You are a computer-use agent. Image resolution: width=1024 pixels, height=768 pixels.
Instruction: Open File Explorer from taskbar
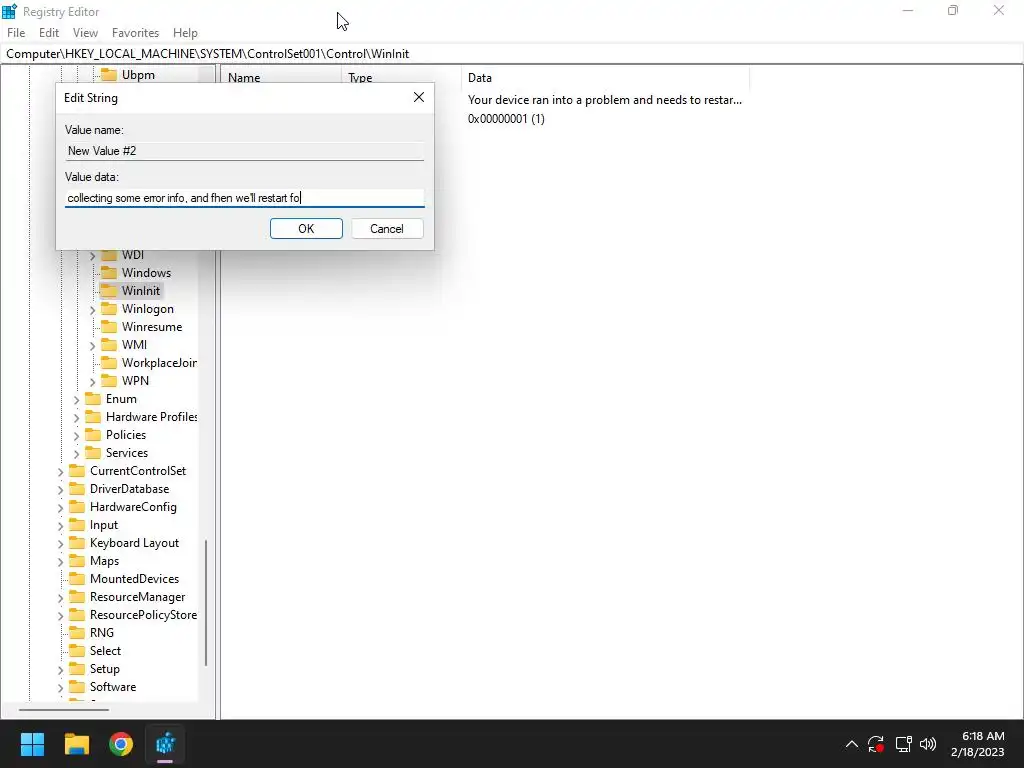77,744
